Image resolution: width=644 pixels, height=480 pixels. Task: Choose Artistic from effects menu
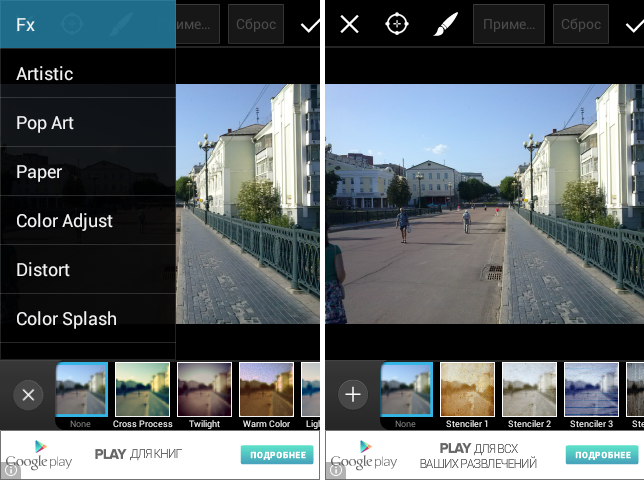coord(87,74)
